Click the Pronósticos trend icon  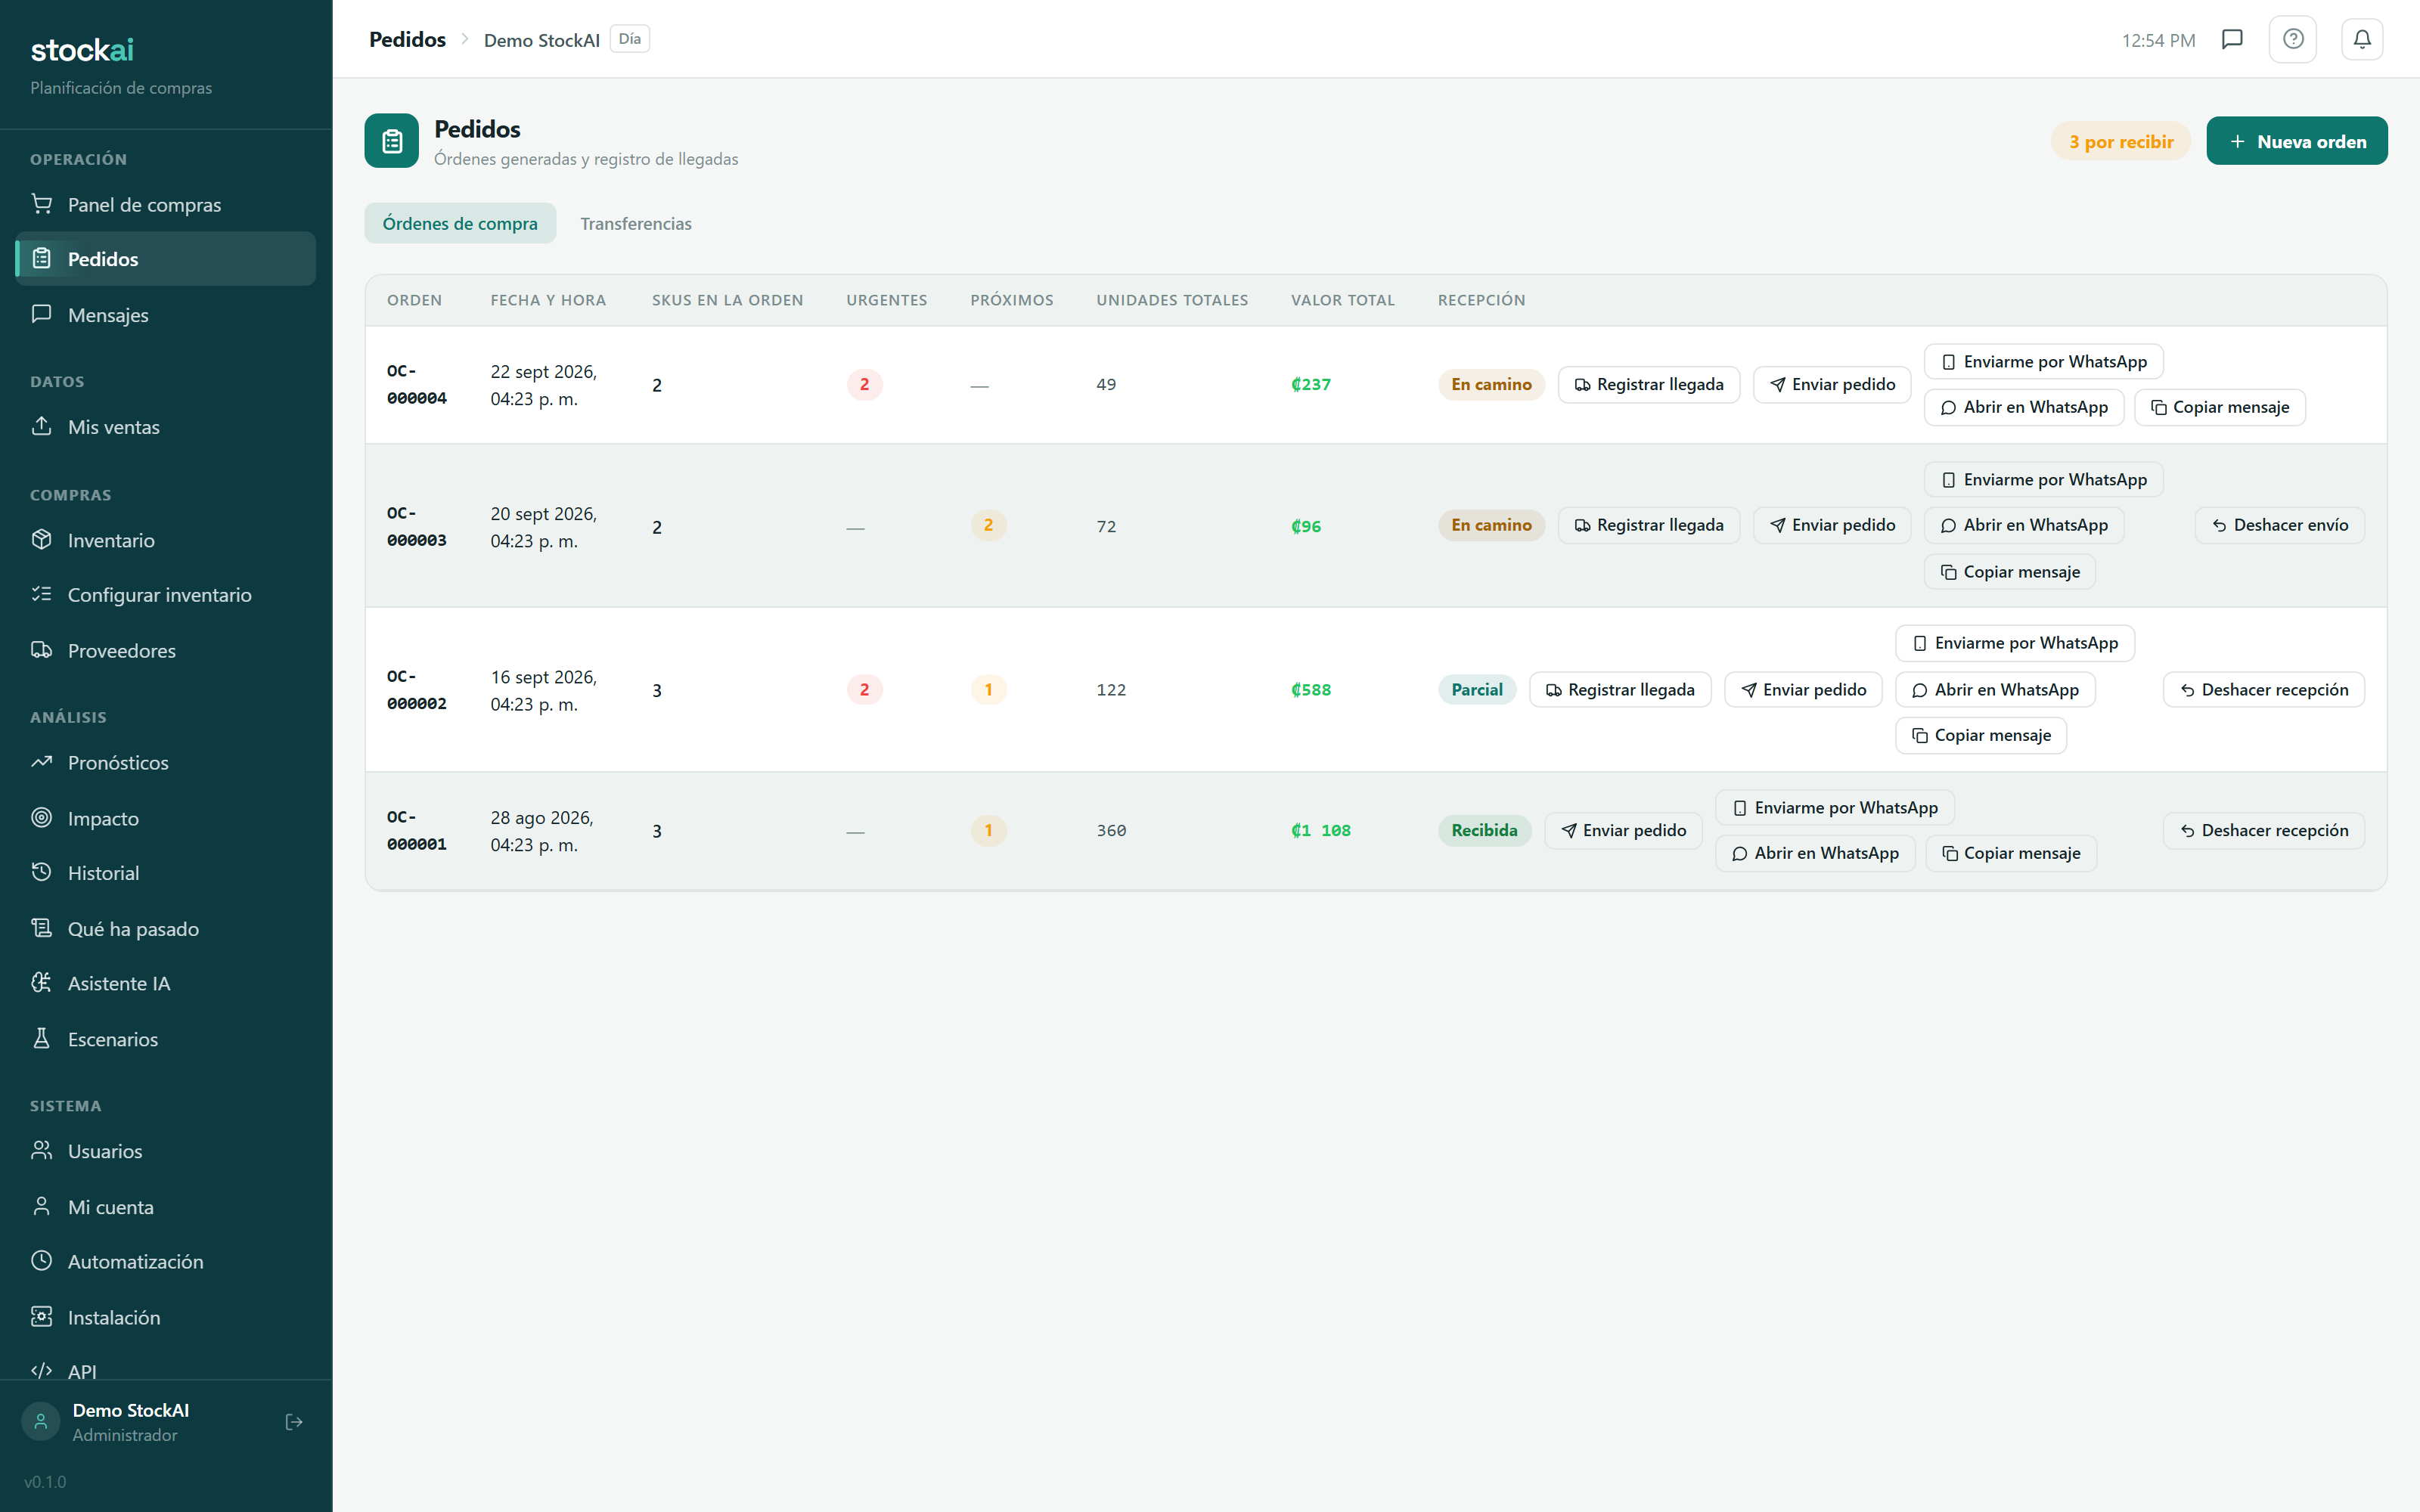coord(42,762)
